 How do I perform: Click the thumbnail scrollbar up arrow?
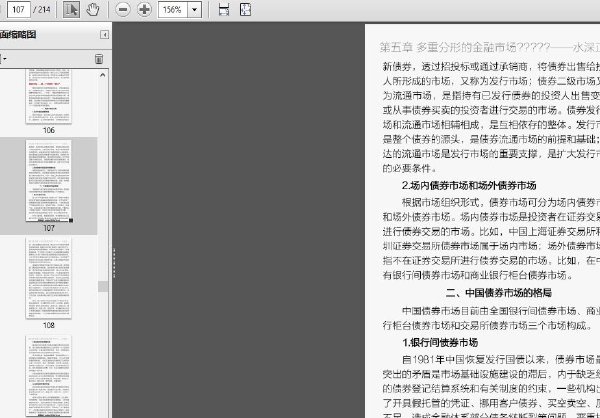click(x=103, y=75)
